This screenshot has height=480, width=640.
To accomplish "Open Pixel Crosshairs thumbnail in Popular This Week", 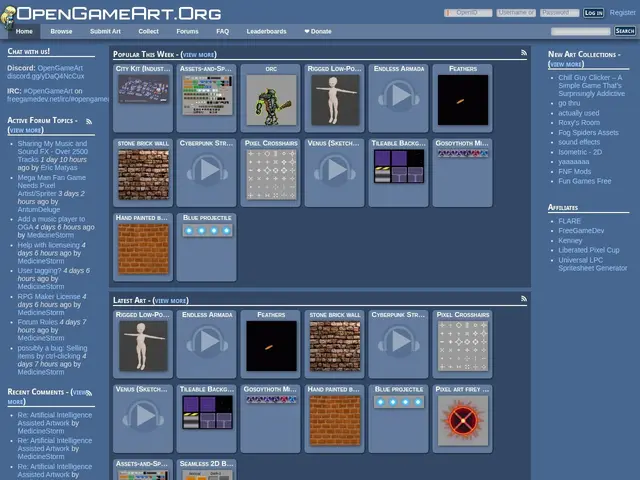I will coord(271,175).
